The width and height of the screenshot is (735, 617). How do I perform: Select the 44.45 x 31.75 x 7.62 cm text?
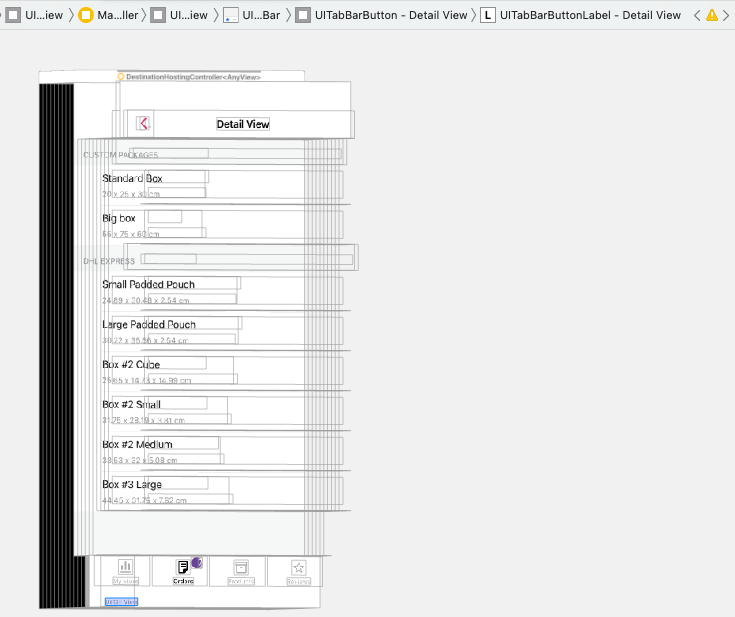[x=144, y=500]
